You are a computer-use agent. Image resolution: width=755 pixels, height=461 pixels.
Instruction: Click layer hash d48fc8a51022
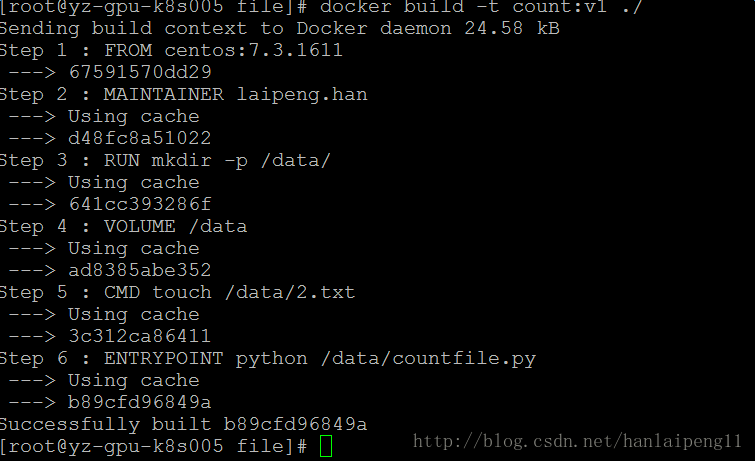[140, 138]
